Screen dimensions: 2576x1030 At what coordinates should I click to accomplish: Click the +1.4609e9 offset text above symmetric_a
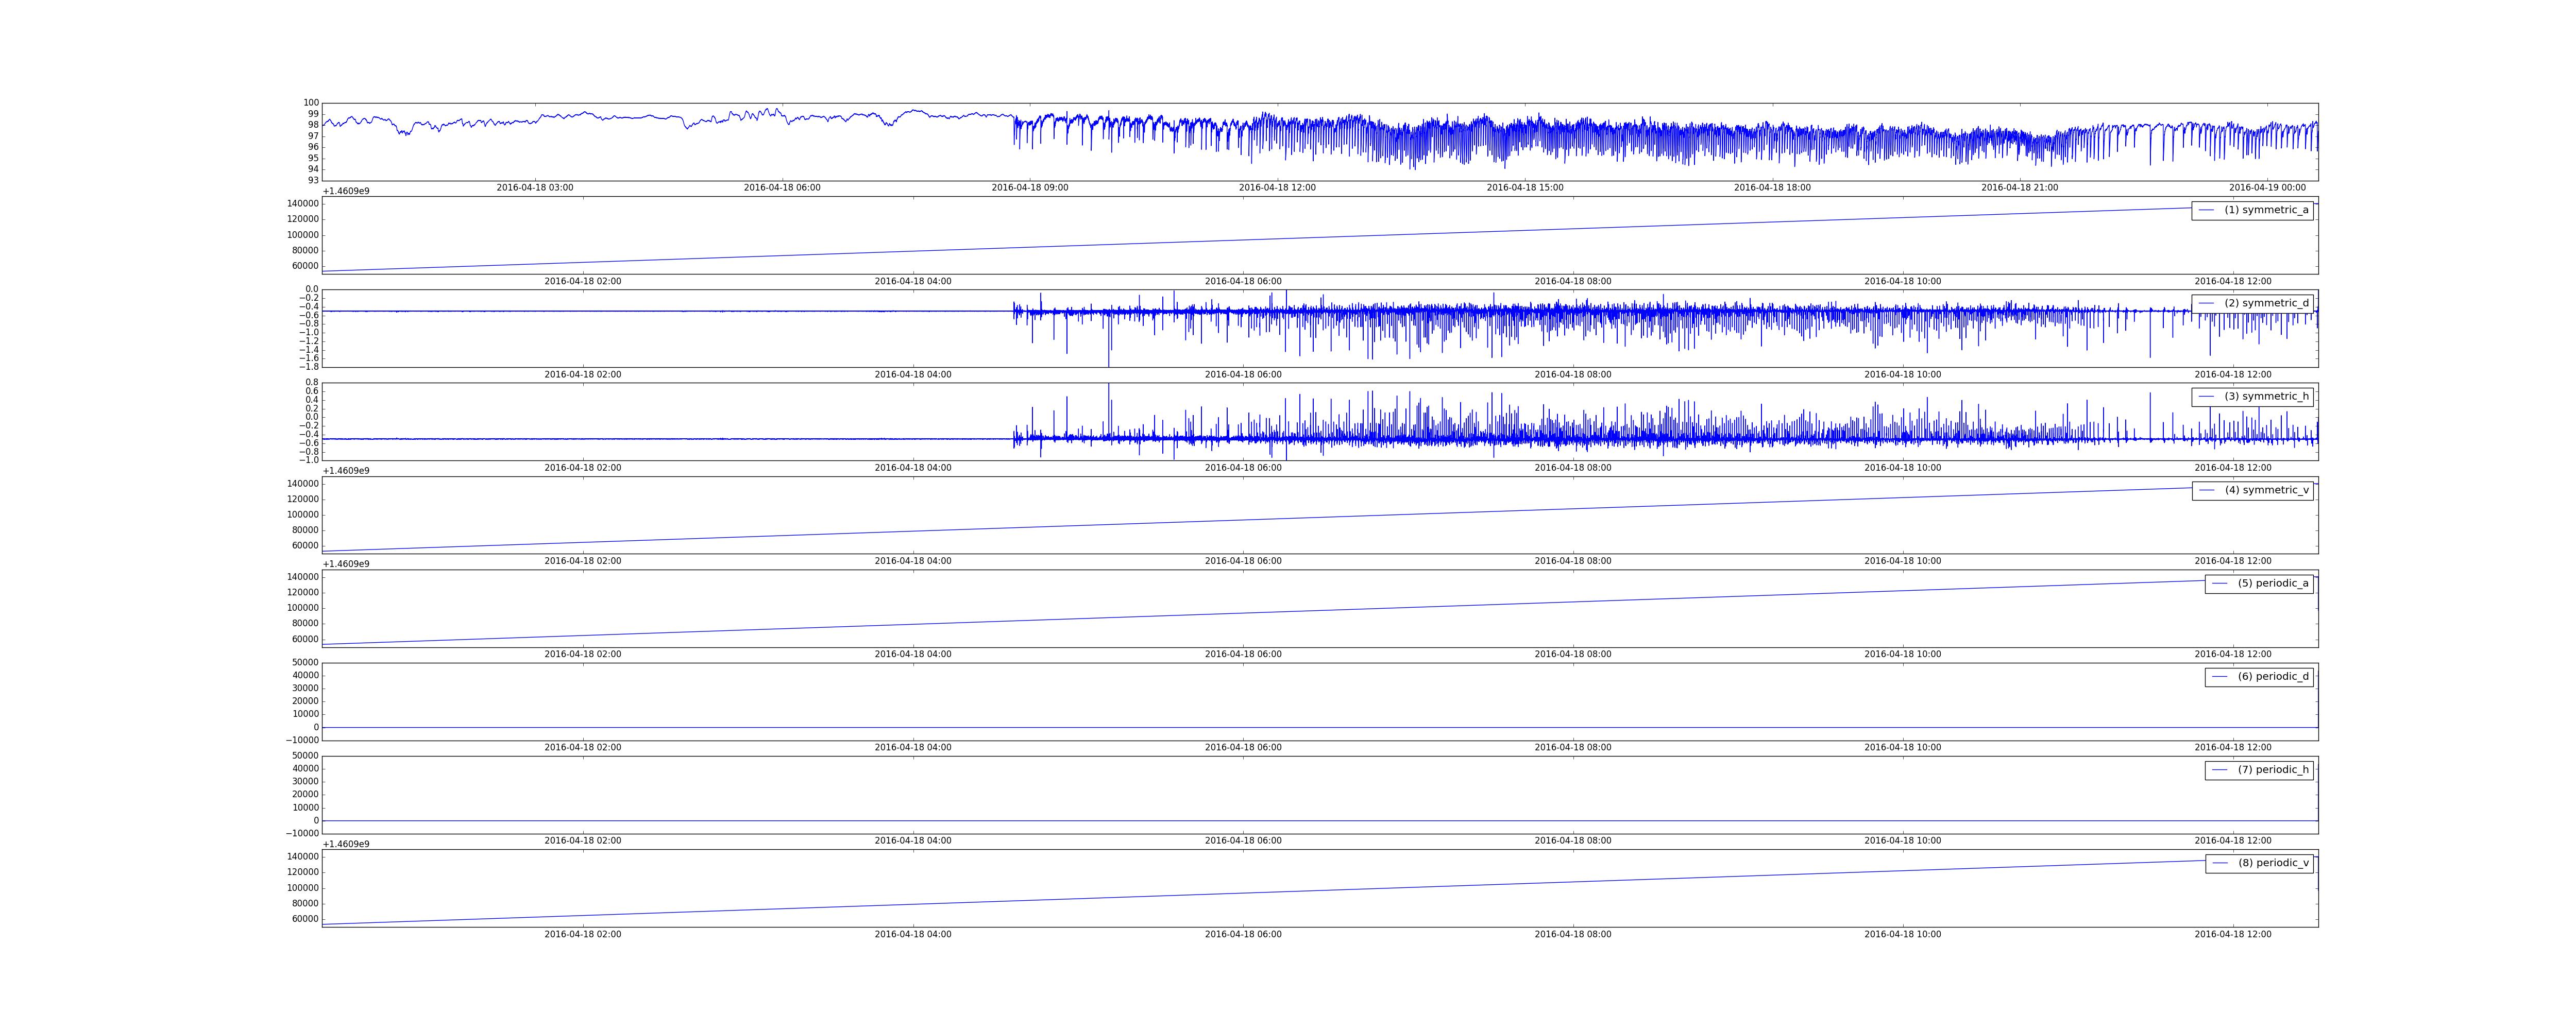(x=346, y=191)
